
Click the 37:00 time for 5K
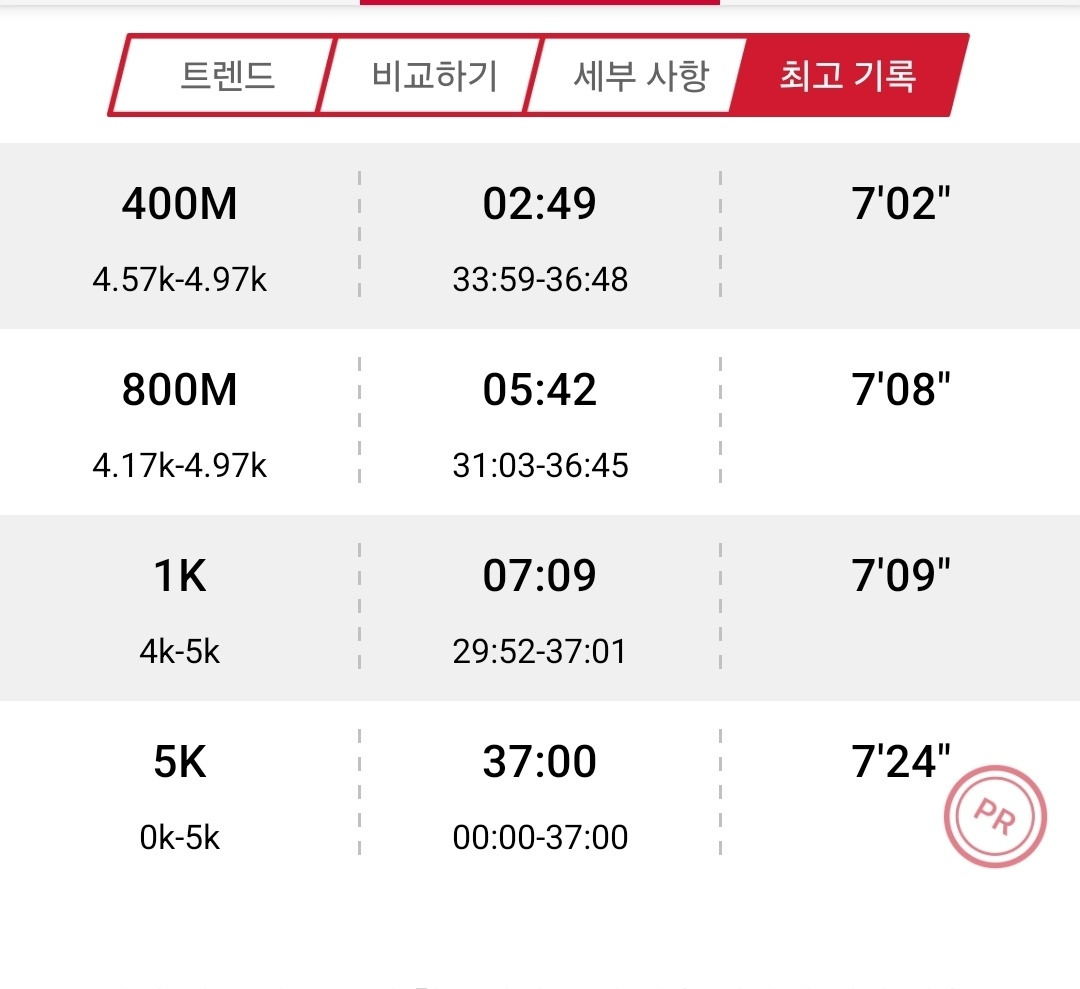[x=540, y=762]
